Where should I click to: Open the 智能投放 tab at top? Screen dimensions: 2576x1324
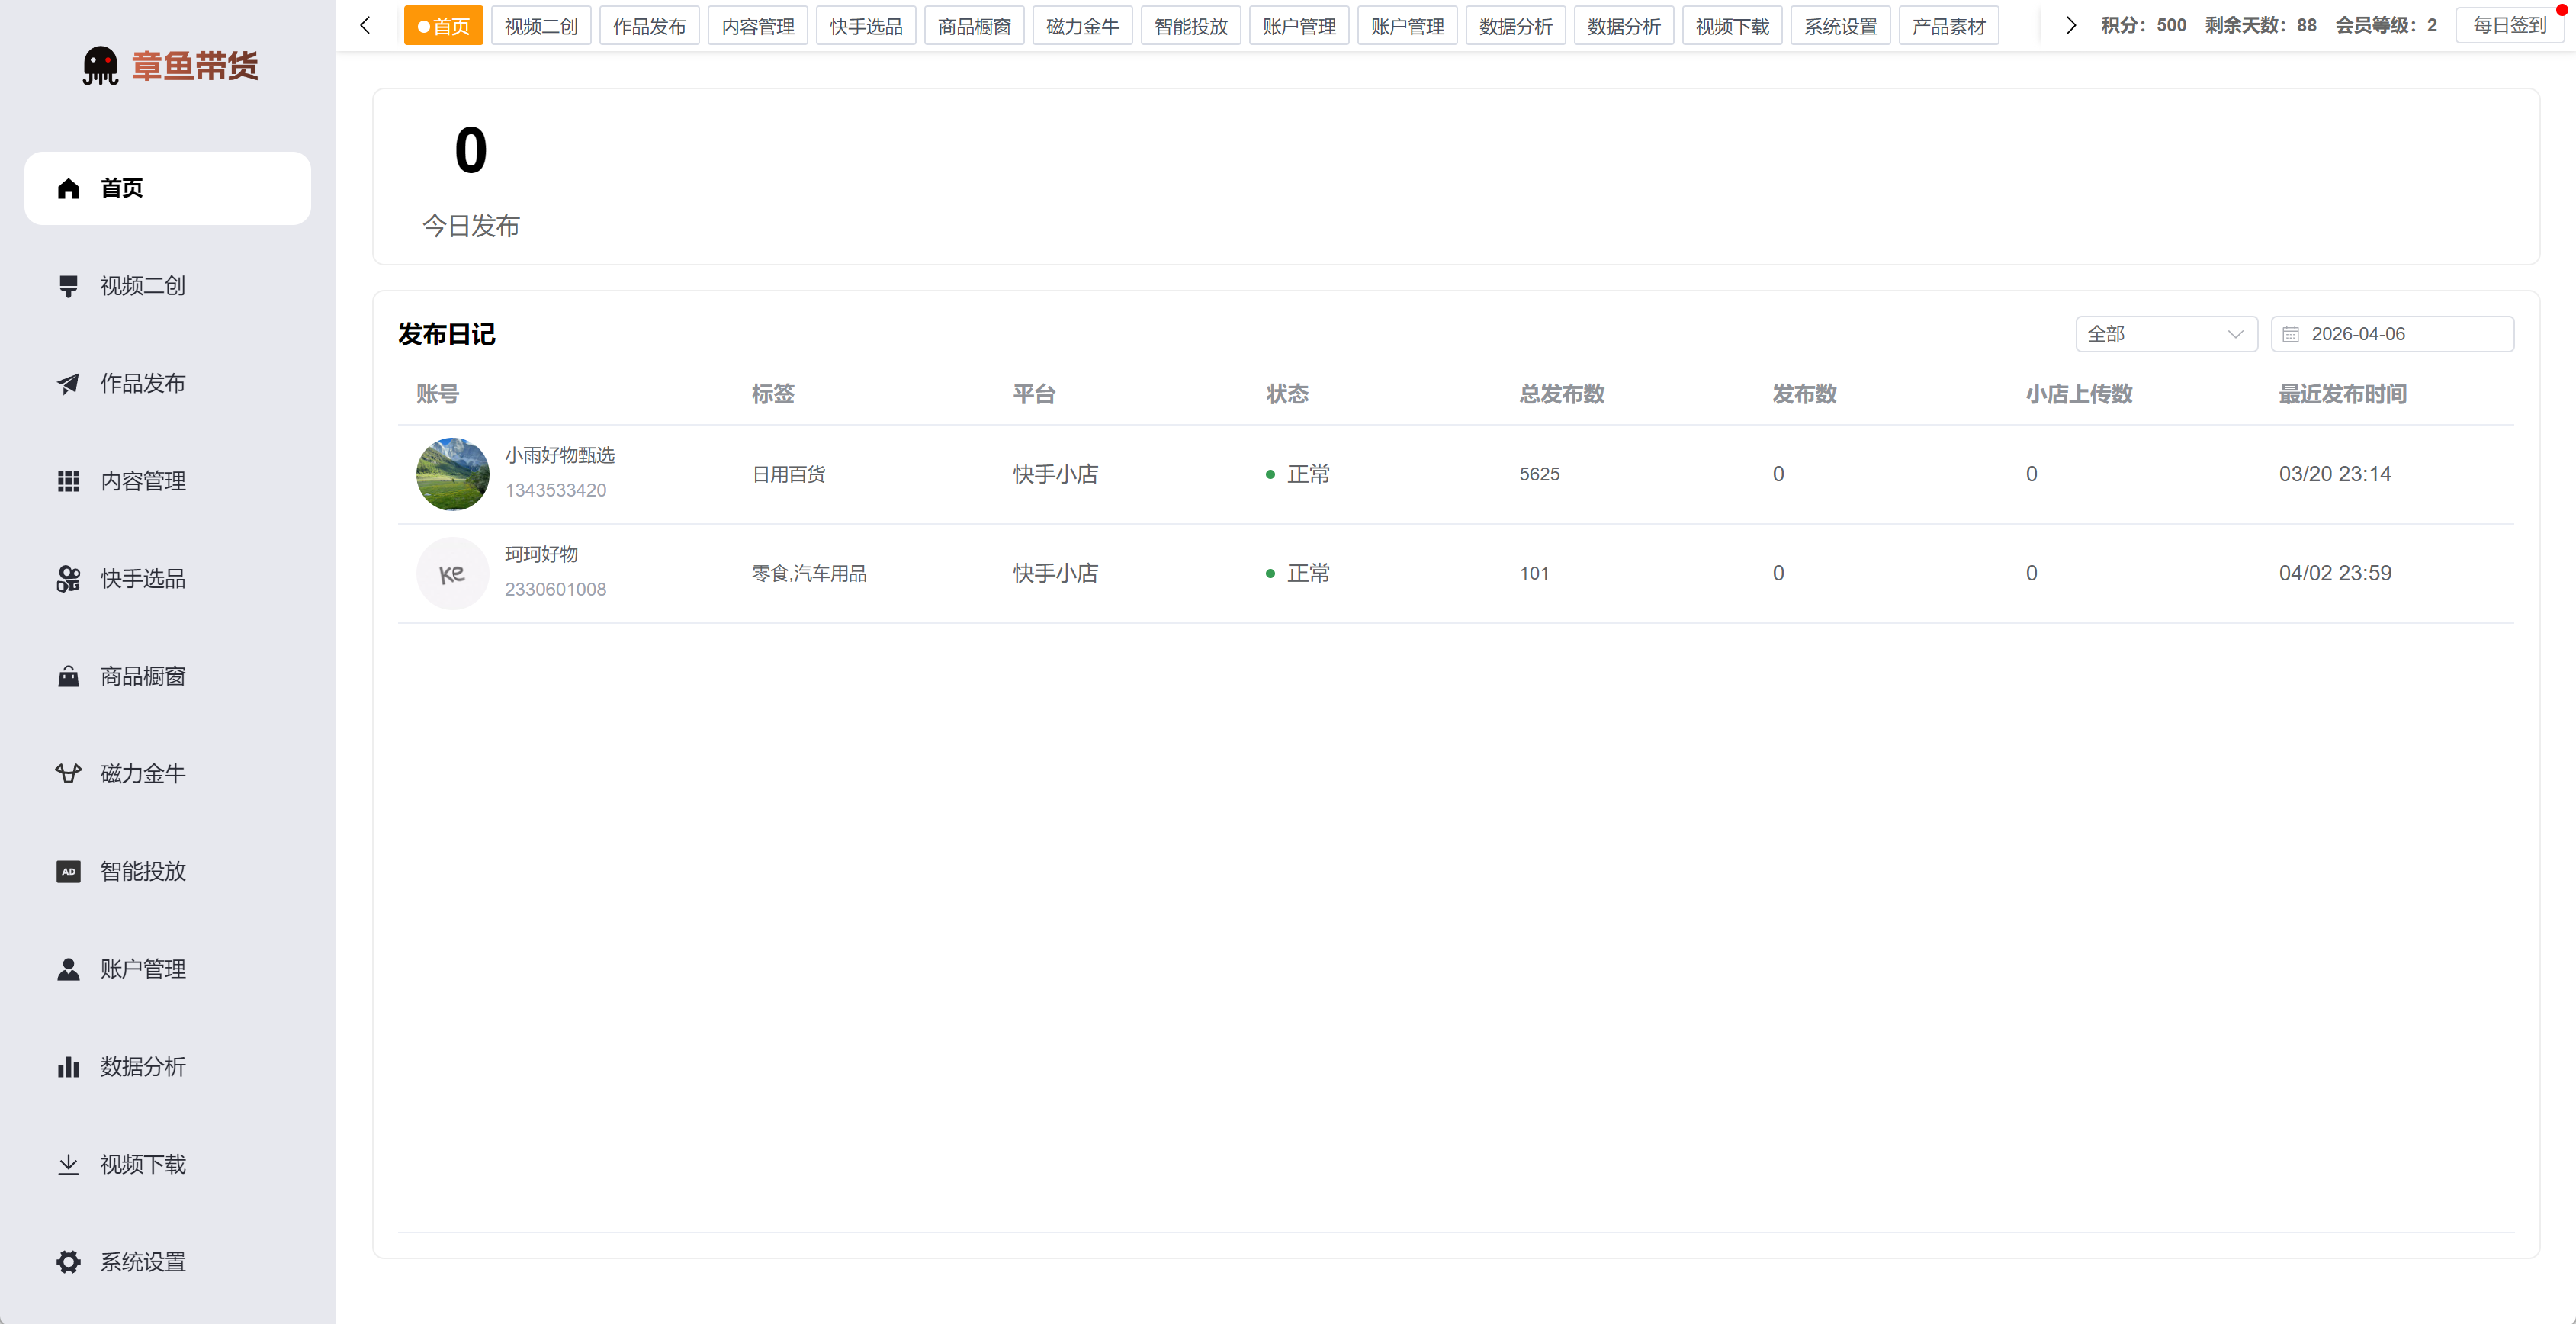1191,26
